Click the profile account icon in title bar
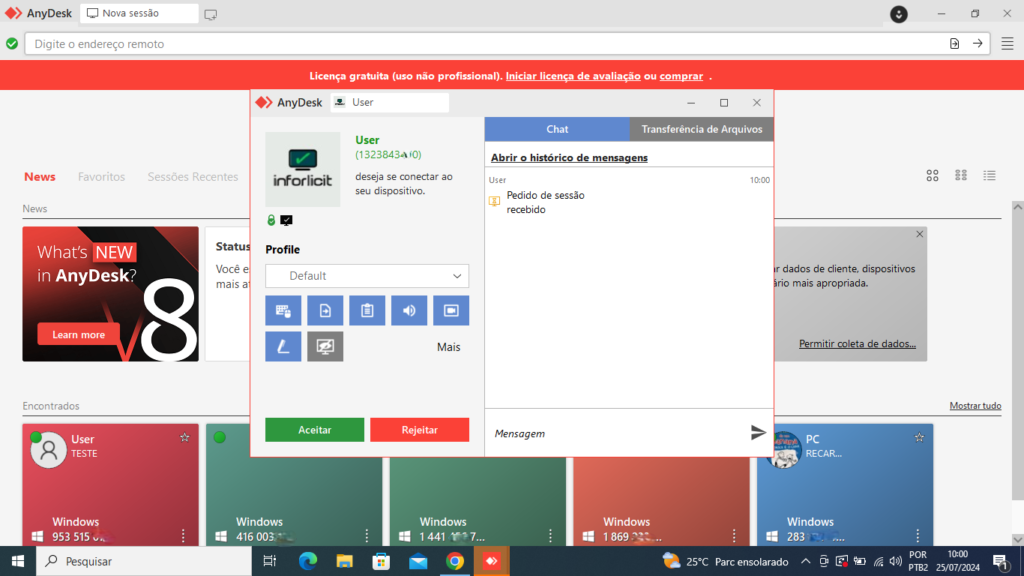The image size is (1024, 576). pos(899,14)
